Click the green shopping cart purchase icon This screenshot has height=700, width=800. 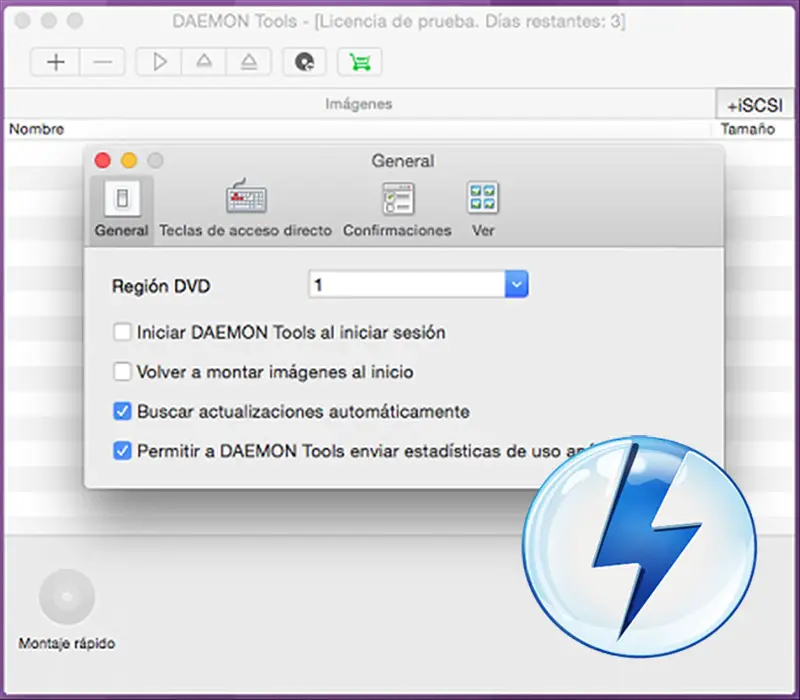click(360, 62)
